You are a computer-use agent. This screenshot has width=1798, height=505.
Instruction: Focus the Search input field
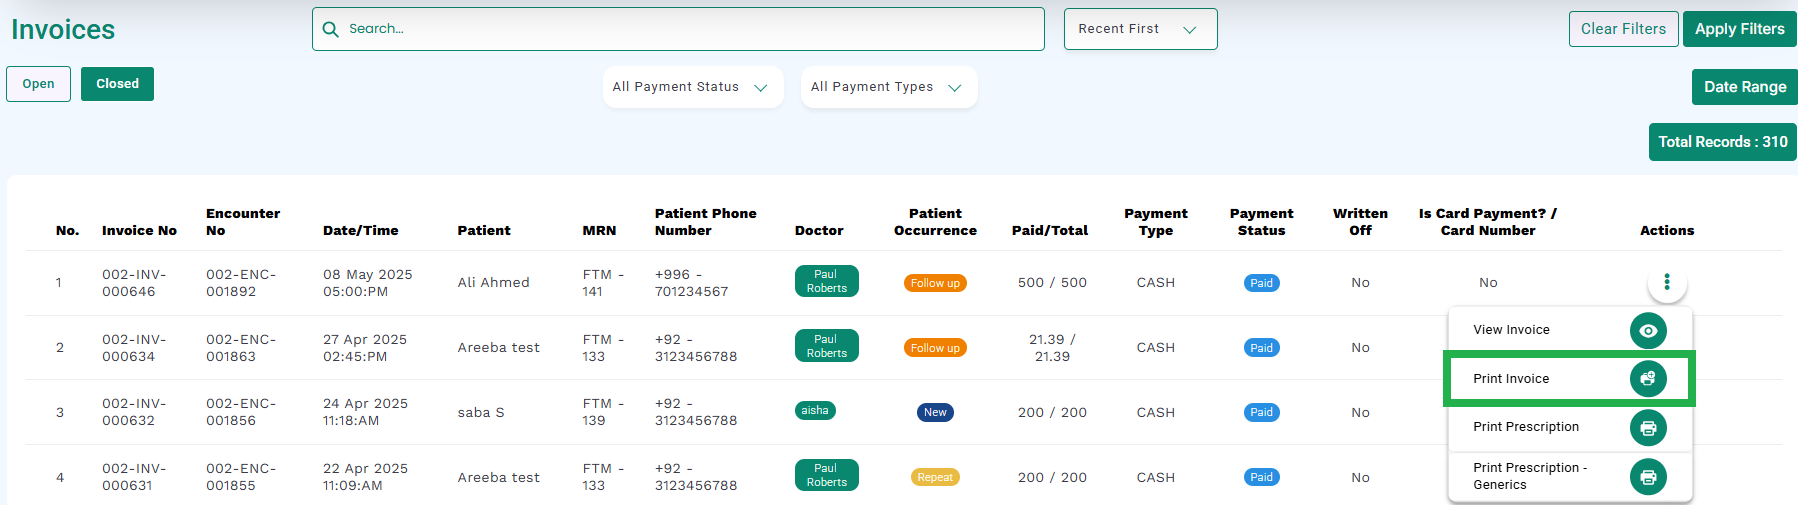678,29
